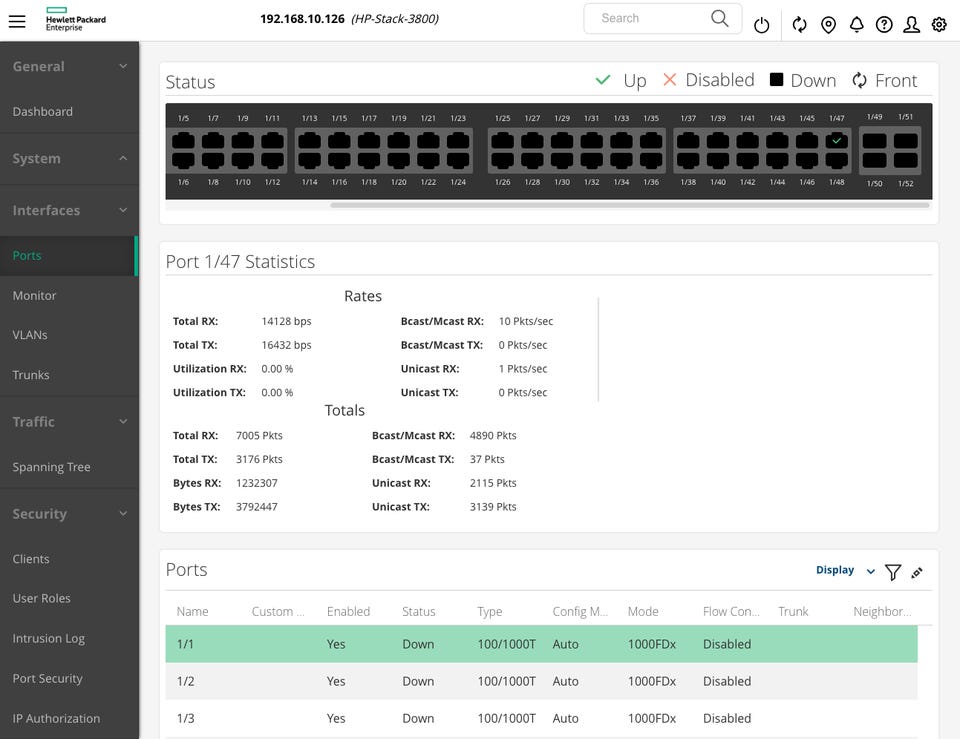
Task: Click the edit pencil icon in Ports table
Action: (917, 573)
